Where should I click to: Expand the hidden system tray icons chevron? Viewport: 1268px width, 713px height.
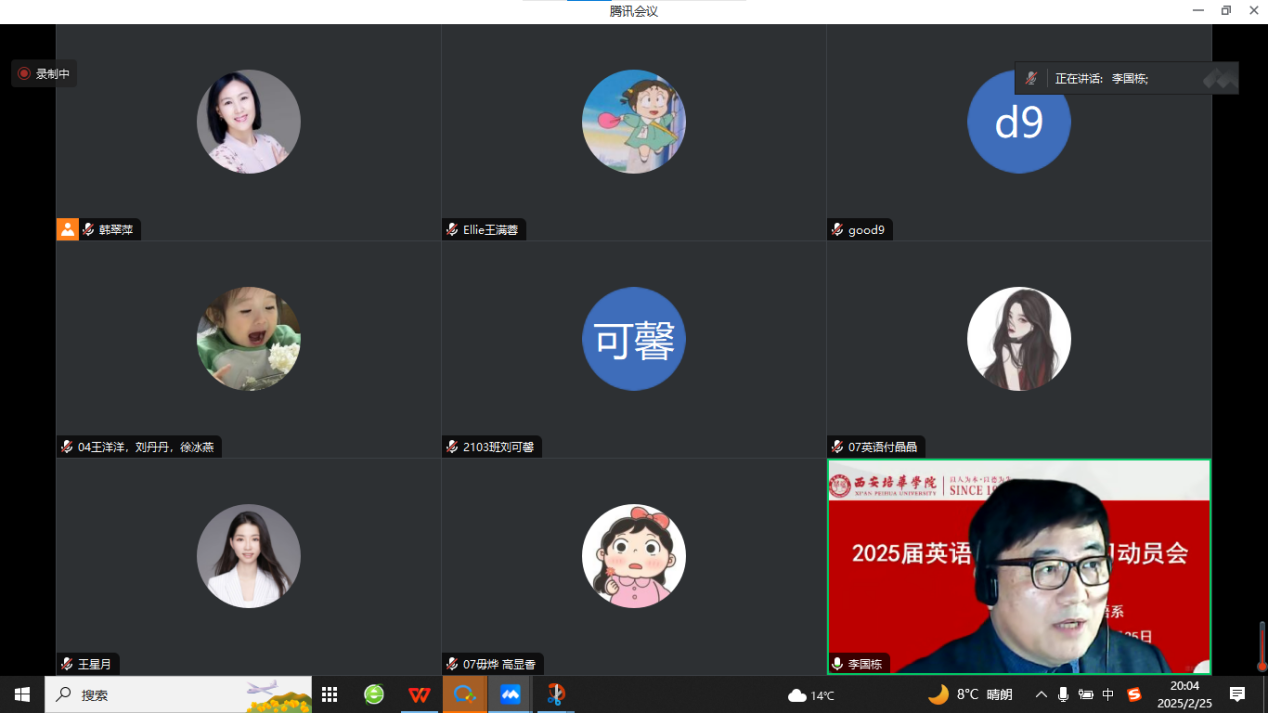[x=1041, y=695]
